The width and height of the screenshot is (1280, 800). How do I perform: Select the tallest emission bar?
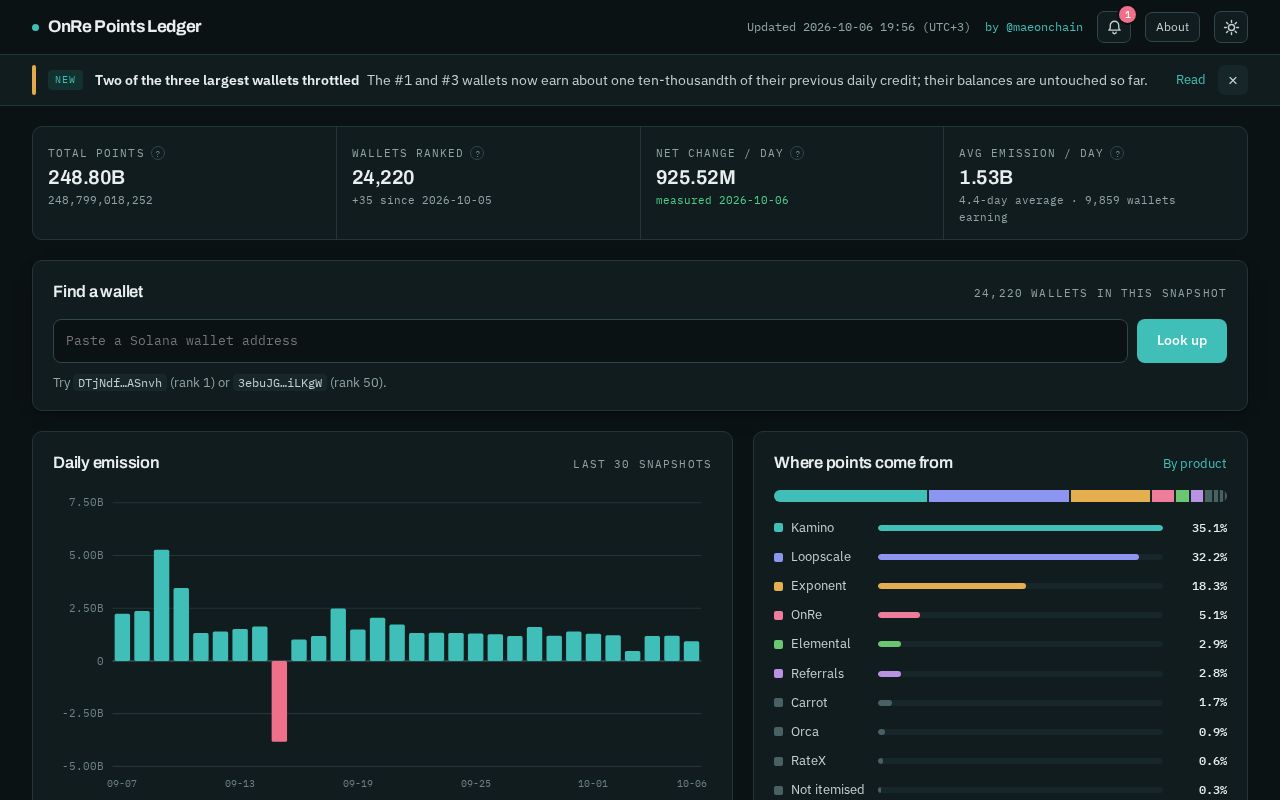point(161,605)
